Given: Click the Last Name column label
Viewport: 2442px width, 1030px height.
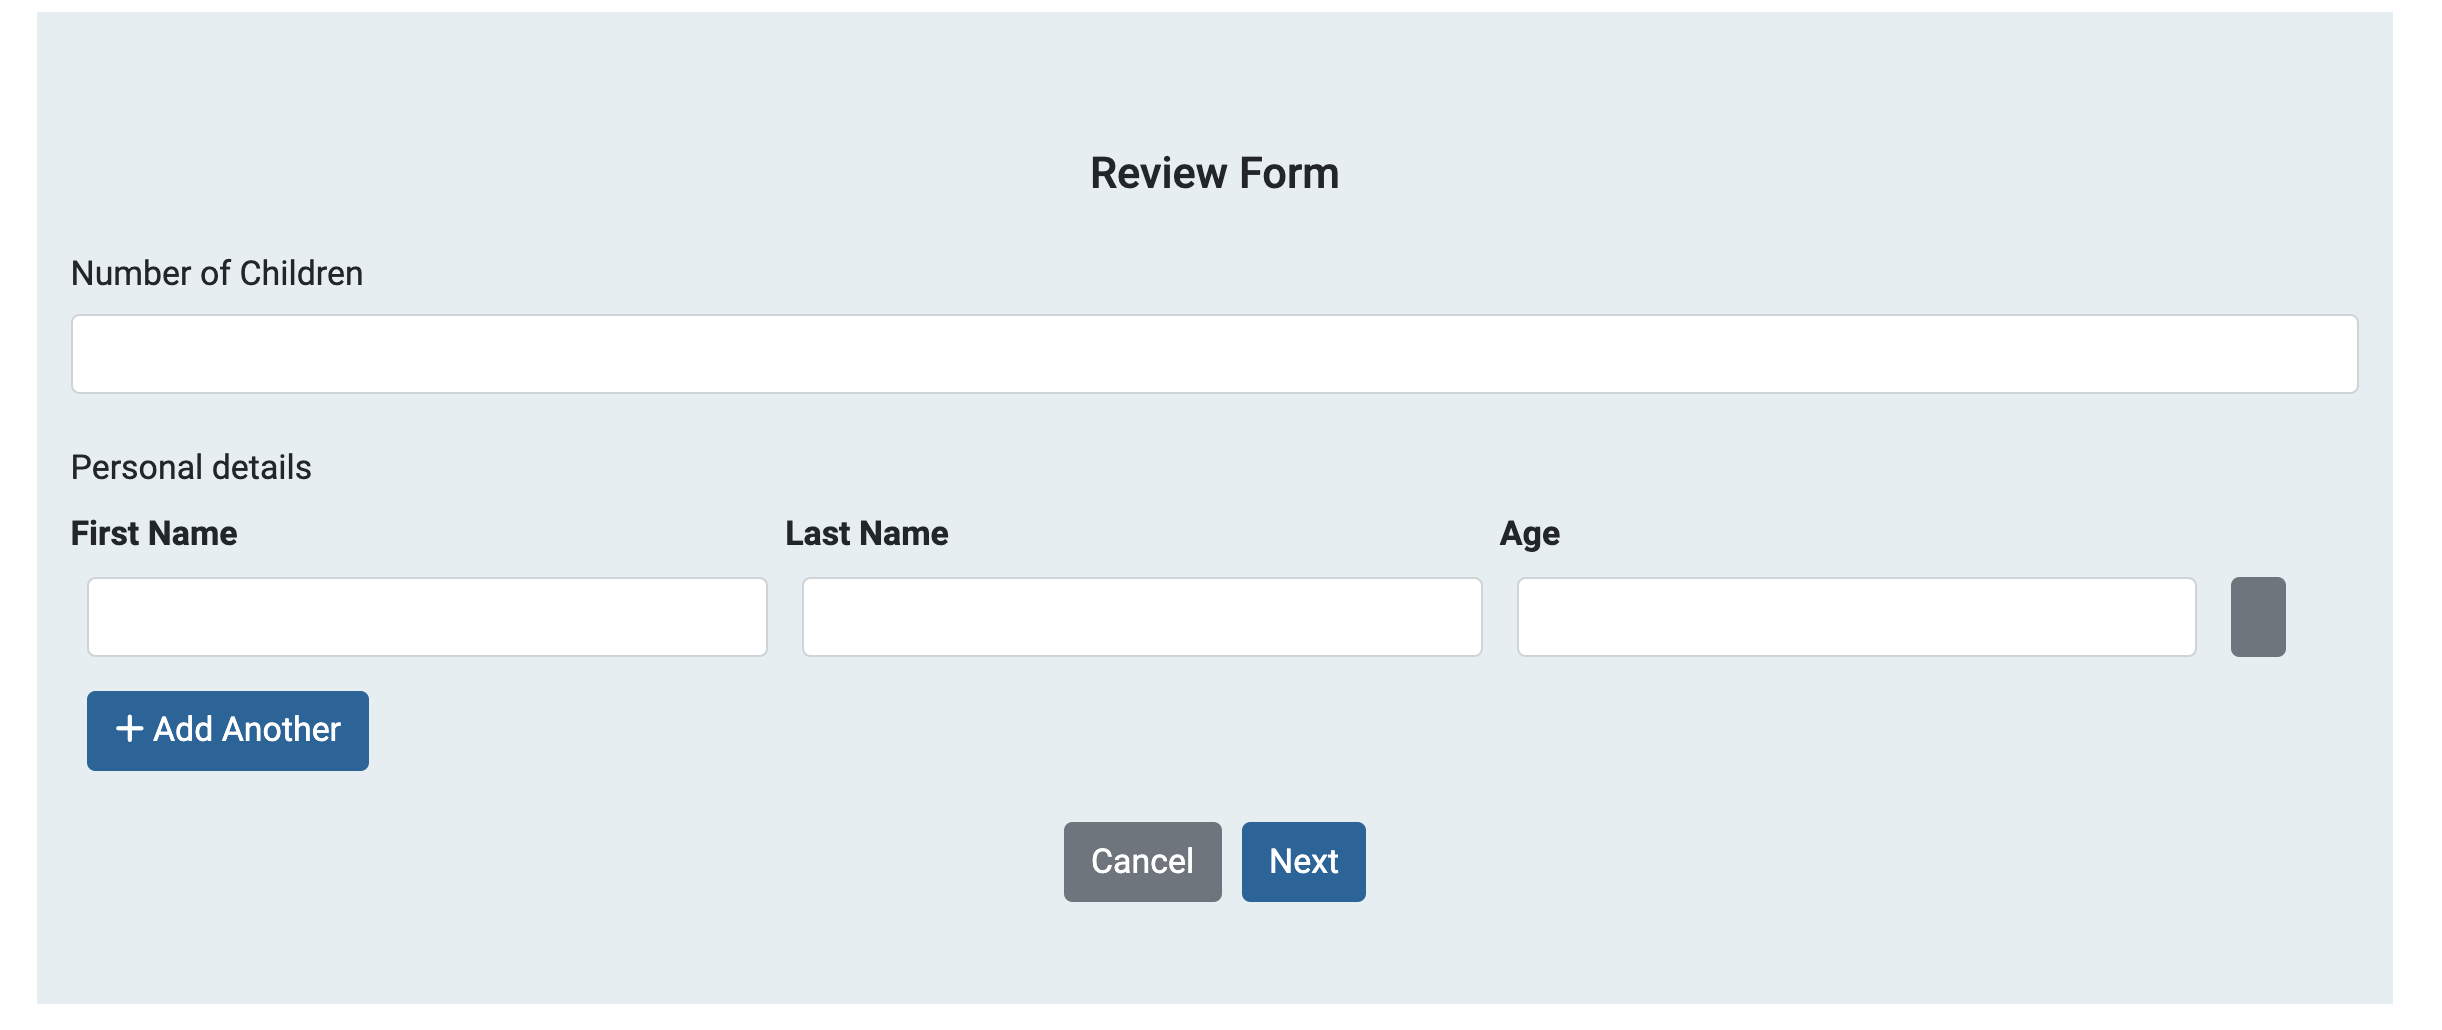Looking at the screenshot, I should tap(866, 533).
